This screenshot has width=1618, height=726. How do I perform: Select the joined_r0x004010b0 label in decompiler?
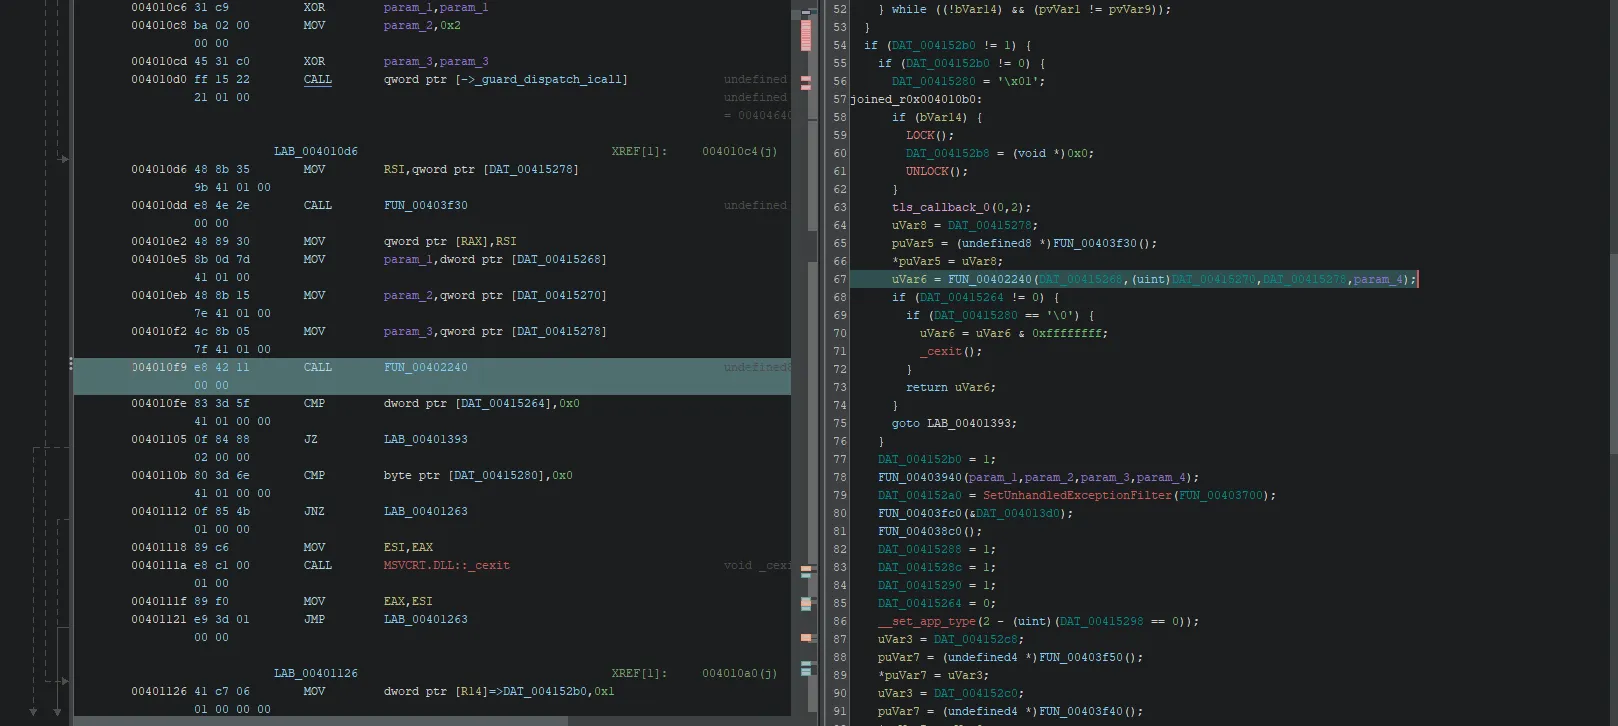click(x=915, y=99)
